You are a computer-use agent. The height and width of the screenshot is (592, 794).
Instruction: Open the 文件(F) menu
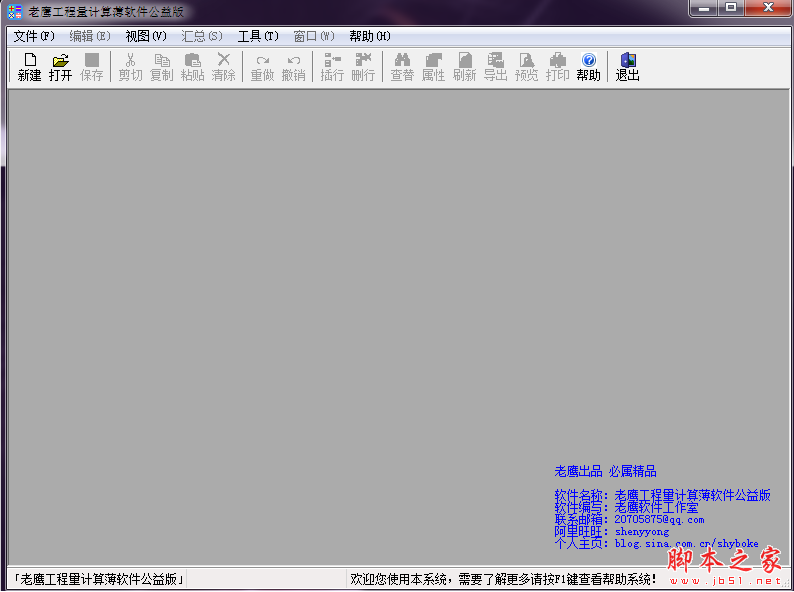click(34, 36)
